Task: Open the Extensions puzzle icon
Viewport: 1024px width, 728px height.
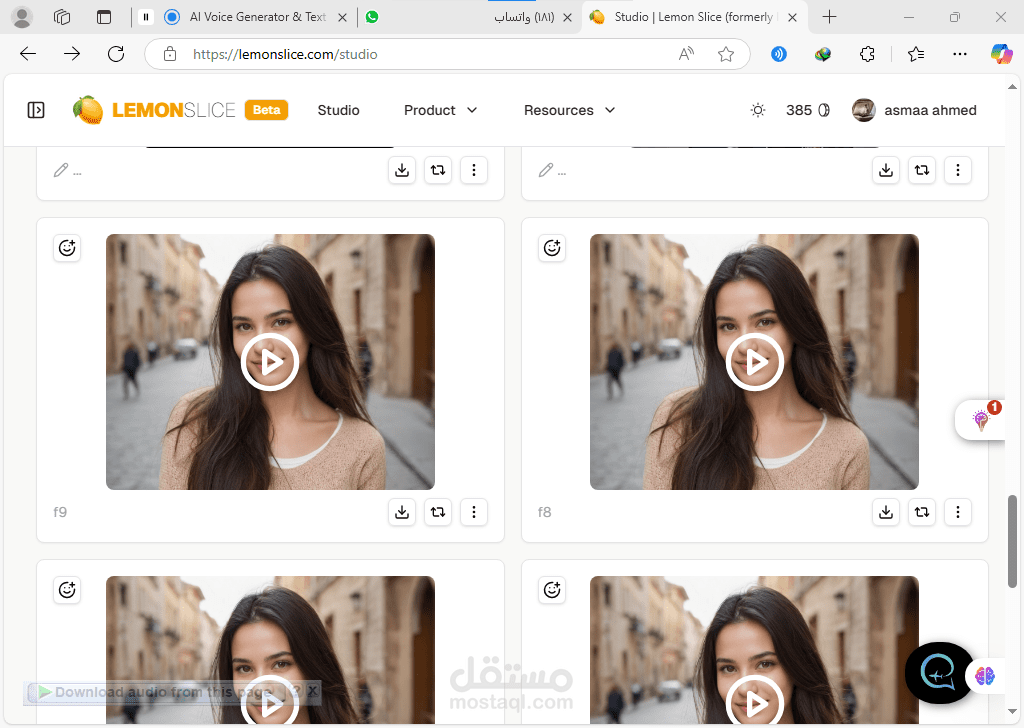Action: [867, 54]
